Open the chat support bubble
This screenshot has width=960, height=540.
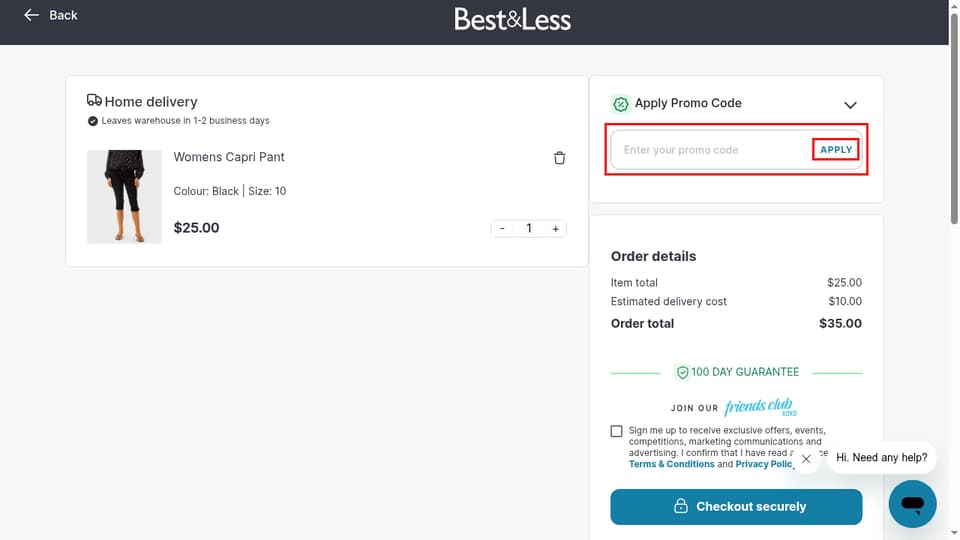tap(912, 504)
